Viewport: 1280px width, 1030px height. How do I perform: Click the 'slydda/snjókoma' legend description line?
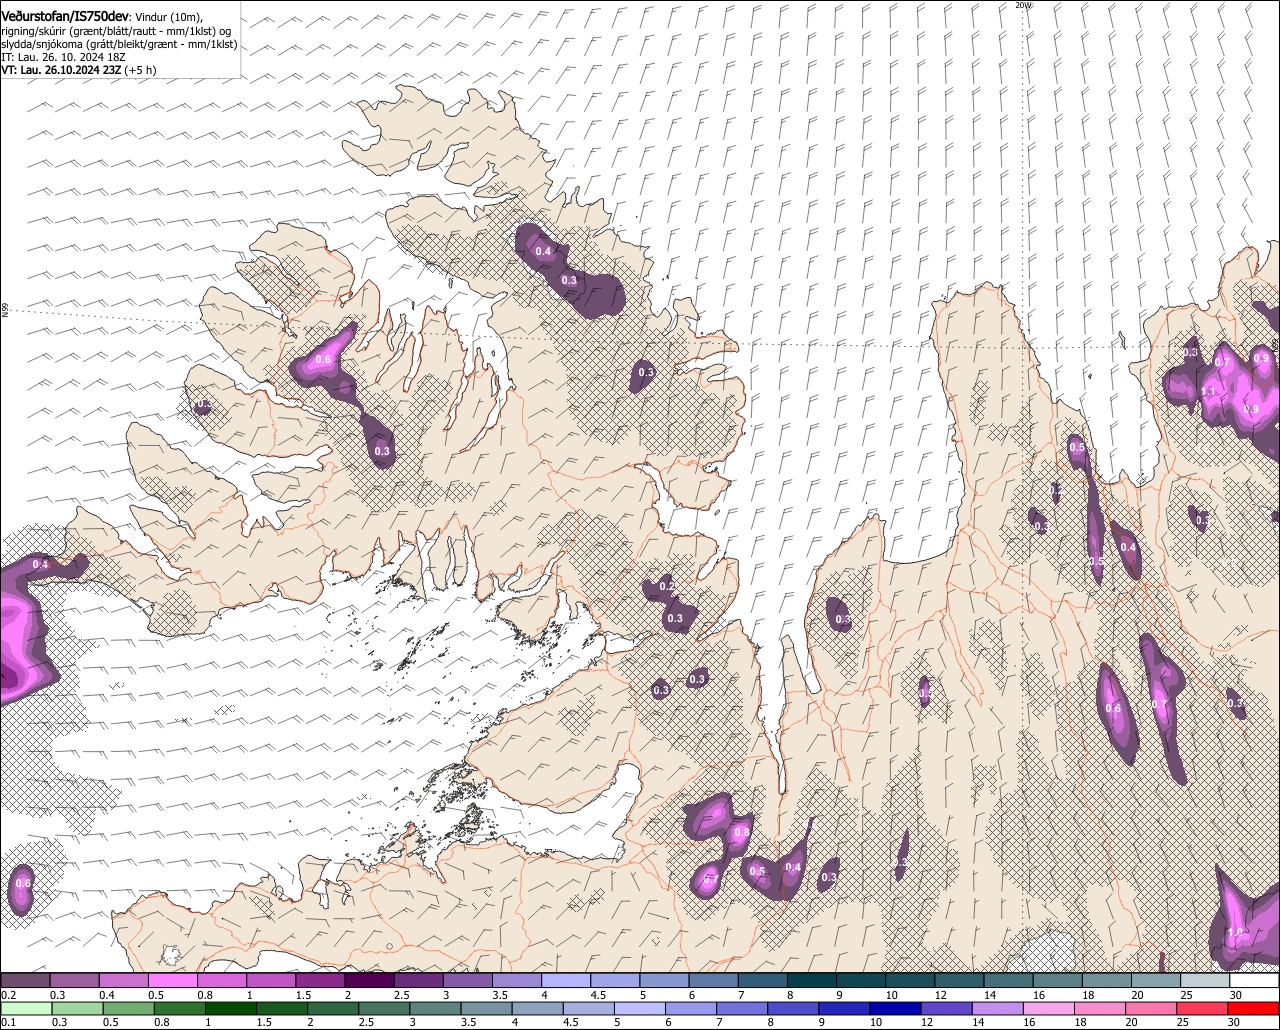click(x=119, y=44)
